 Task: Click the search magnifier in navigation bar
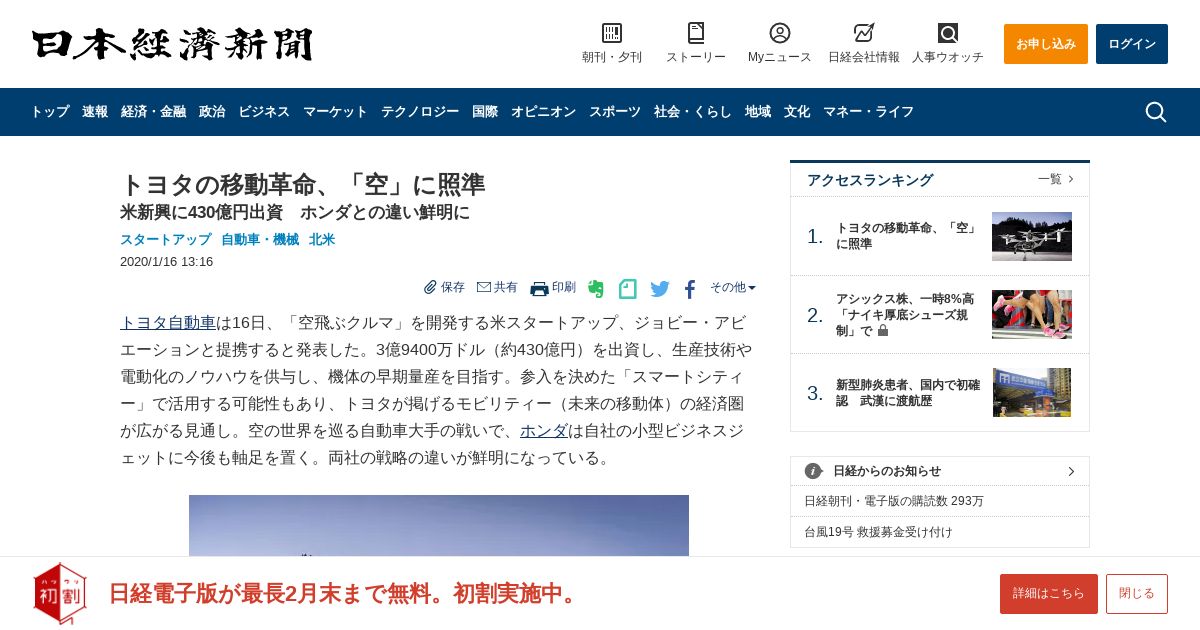click(x=1156, y=112)
